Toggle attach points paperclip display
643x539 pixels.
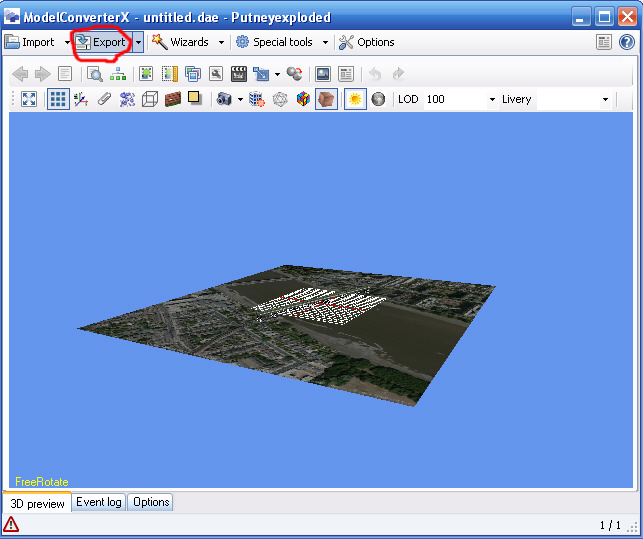click(104, 99)
